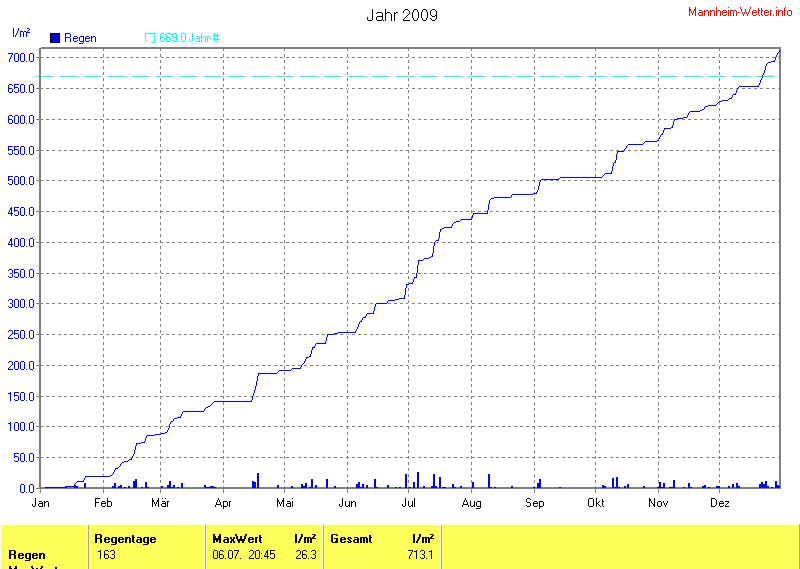Image resolution: width=800 pixels, height=569 pixels.
Task: Click the l/m² y-axis unit label
Action: click(20, 33)
